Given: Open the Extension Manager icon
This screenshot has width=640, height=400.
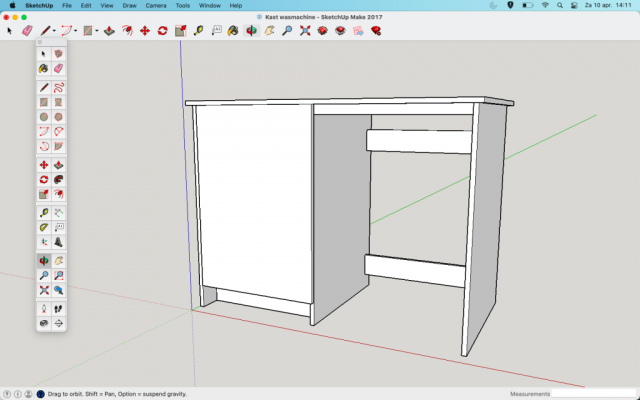Looking at the screenshot, I should click(376, 31).
